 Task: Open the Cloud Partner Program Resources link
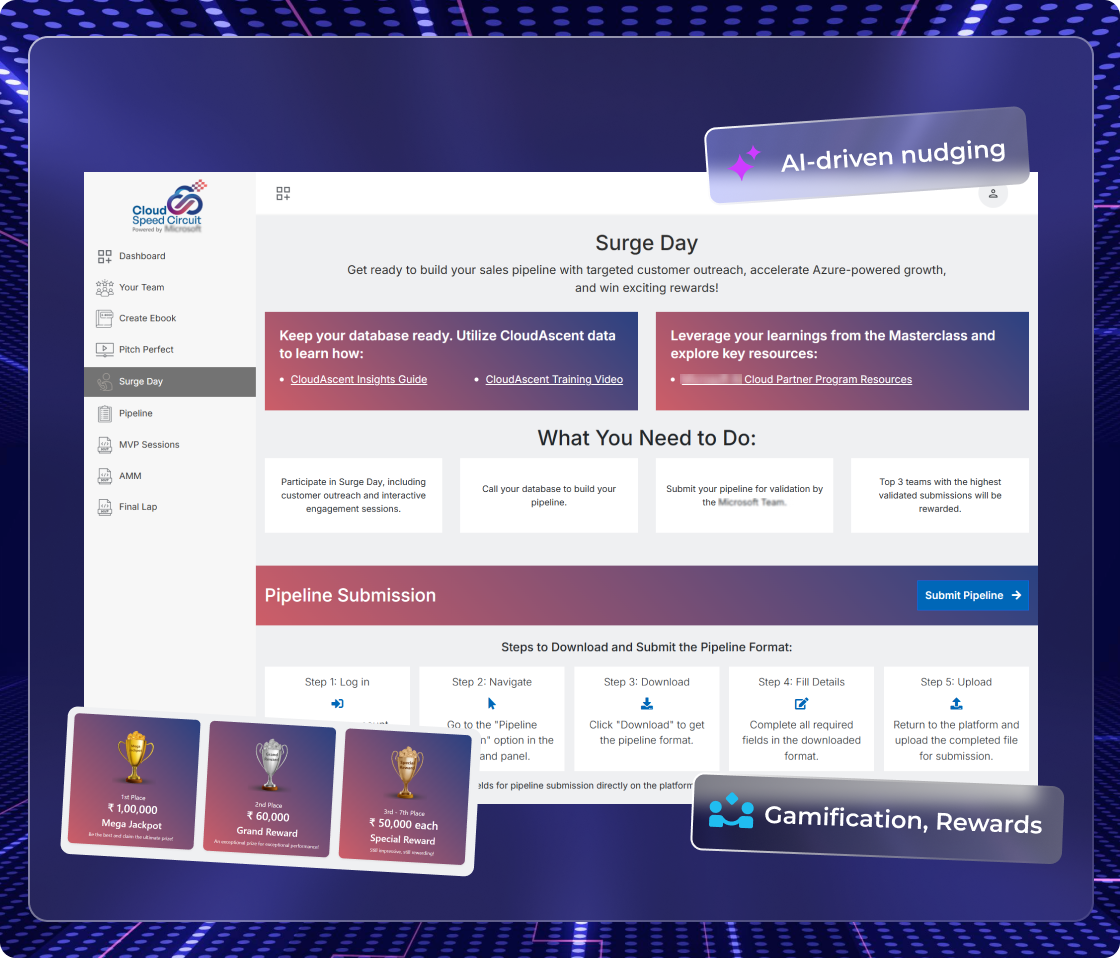(827, 380)
